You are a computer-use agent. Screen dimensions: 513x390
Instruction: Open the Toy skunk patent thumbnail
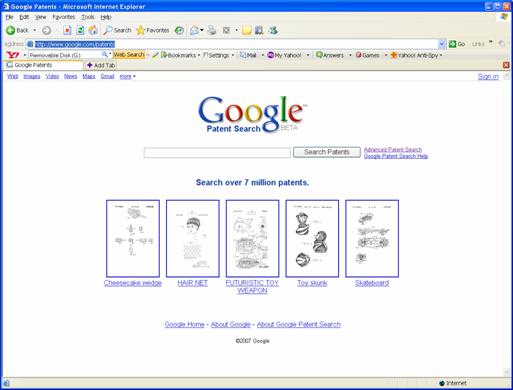(312, 238)
